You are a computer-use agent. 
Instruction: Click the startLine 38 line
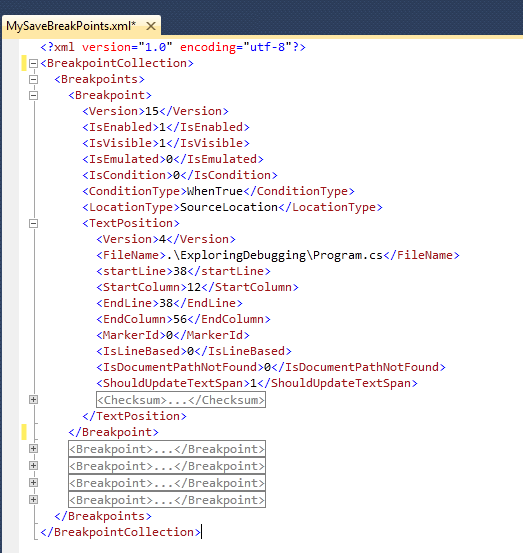pyautogui.click(x=183, y=271)
